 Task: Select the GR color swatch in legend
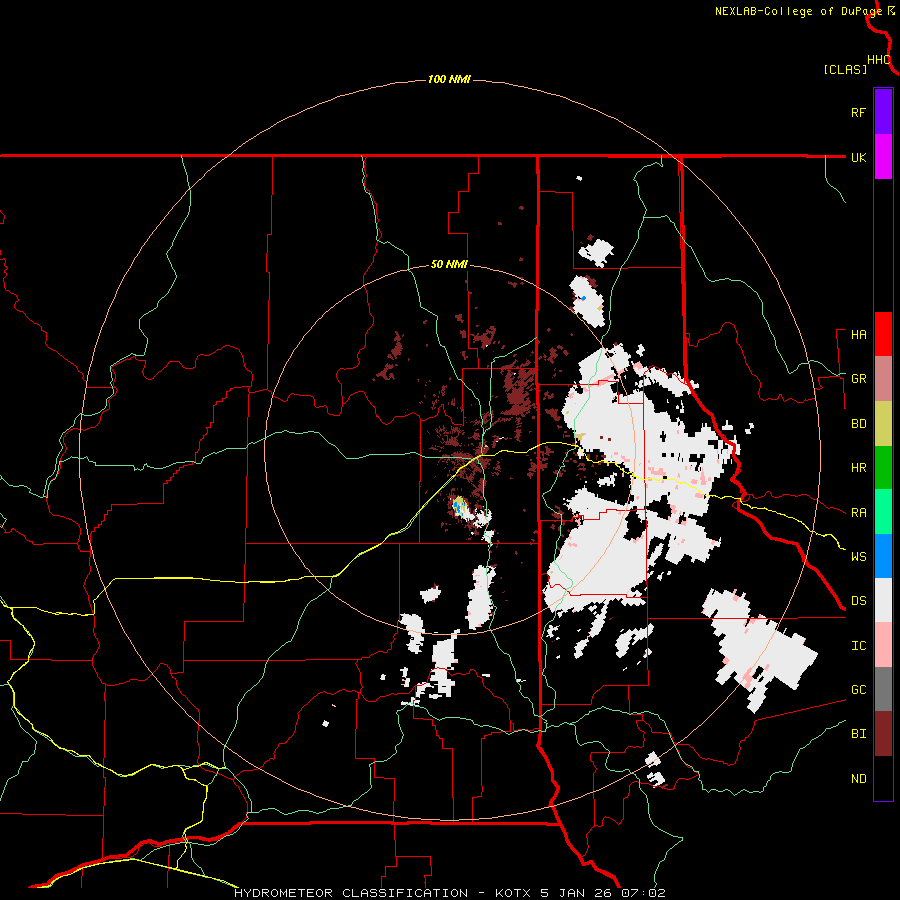pos(883,379)
